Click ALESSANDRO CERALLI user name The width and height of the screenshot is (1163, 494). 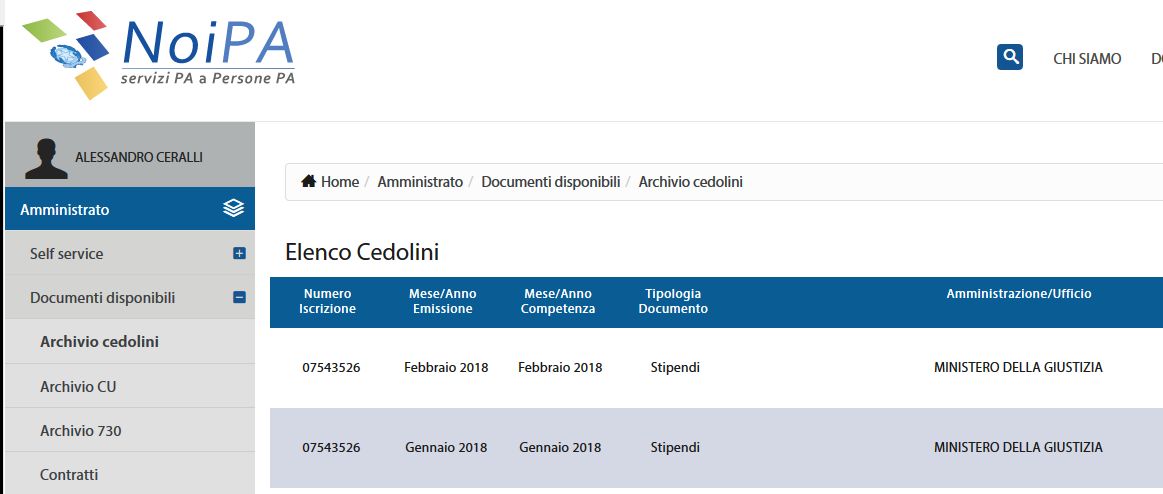[139, 157]
